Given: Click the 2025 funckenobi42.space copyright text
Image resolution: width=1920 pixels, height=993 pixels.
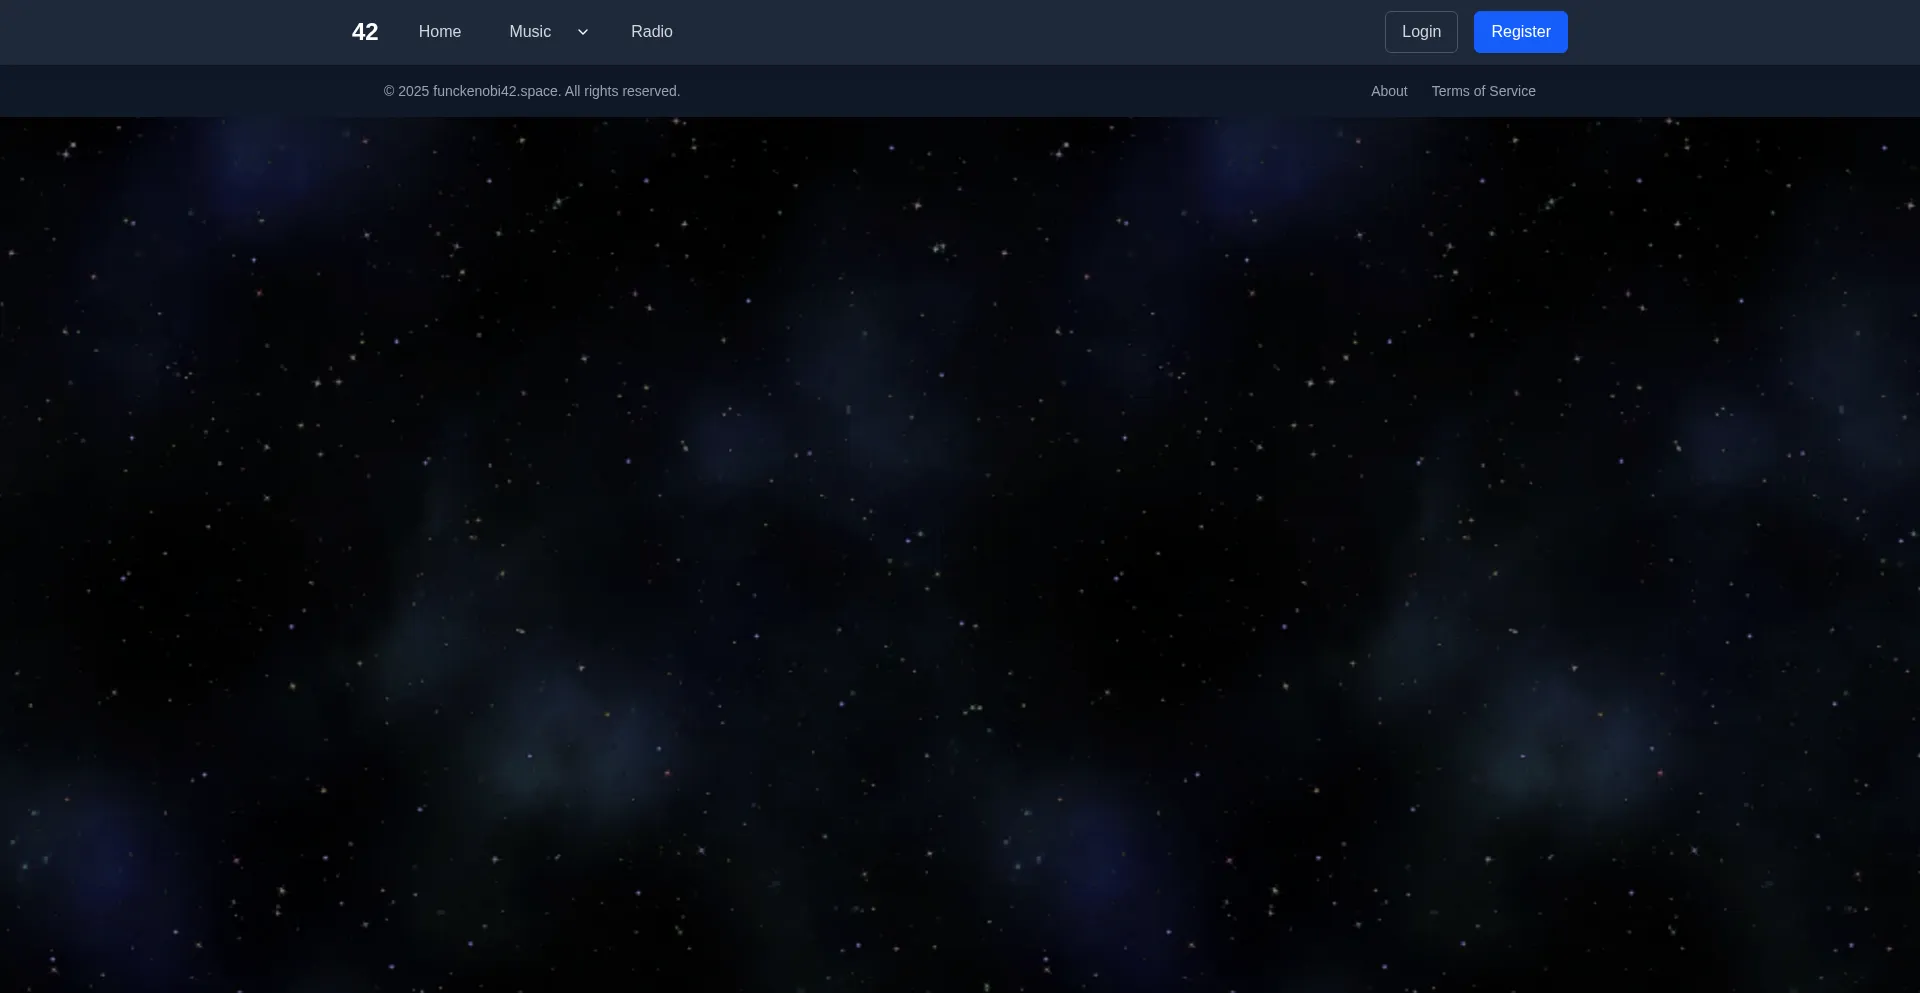Looking at the screenshot, I should pyautogui.click(x=532, y=91).
